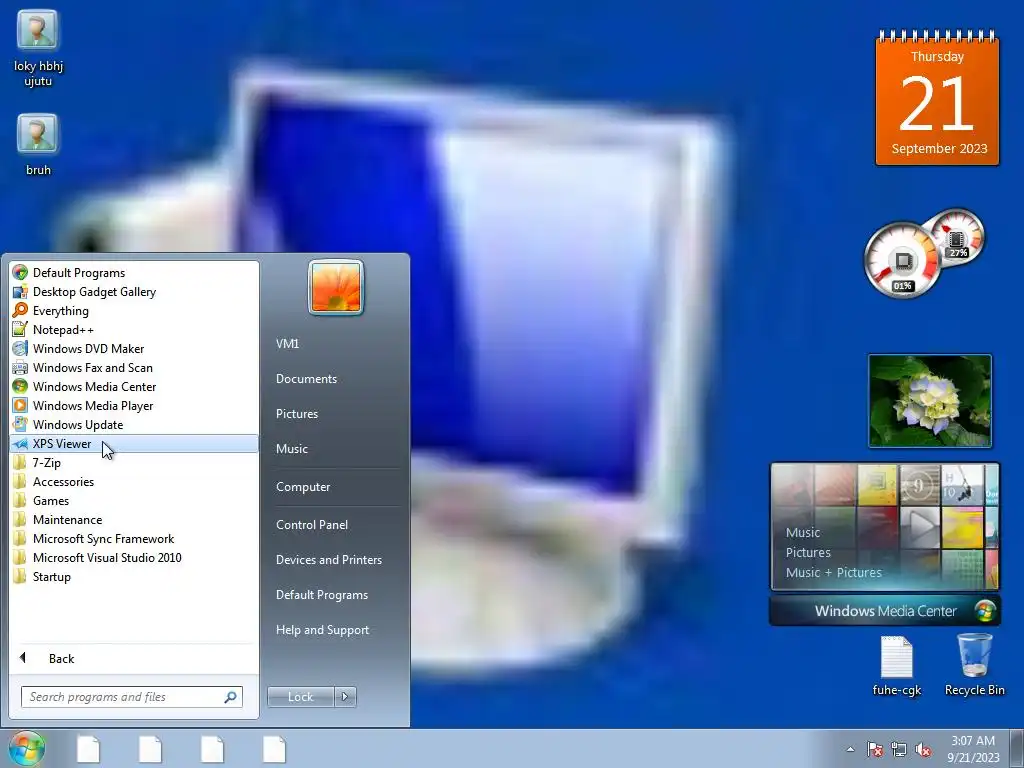1024x768 pixels.
Task: Select the bruh desktop icon
Action: [38, 145]
